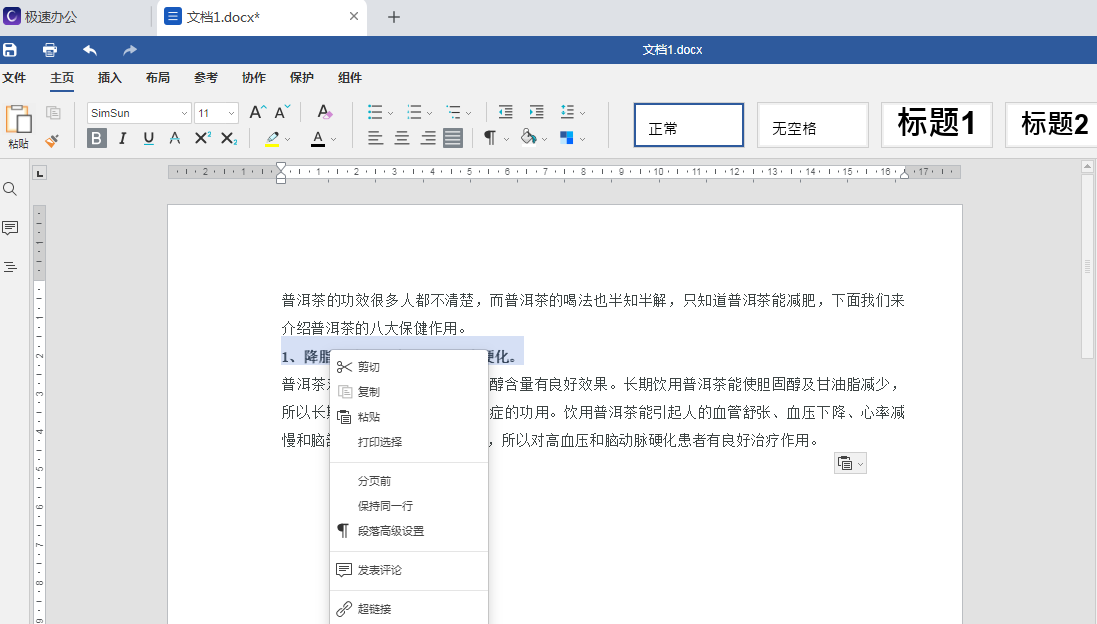Viewport: 1097px width, 624px height.
Task: Apply the 正常 style
Action: pos(689,125)
